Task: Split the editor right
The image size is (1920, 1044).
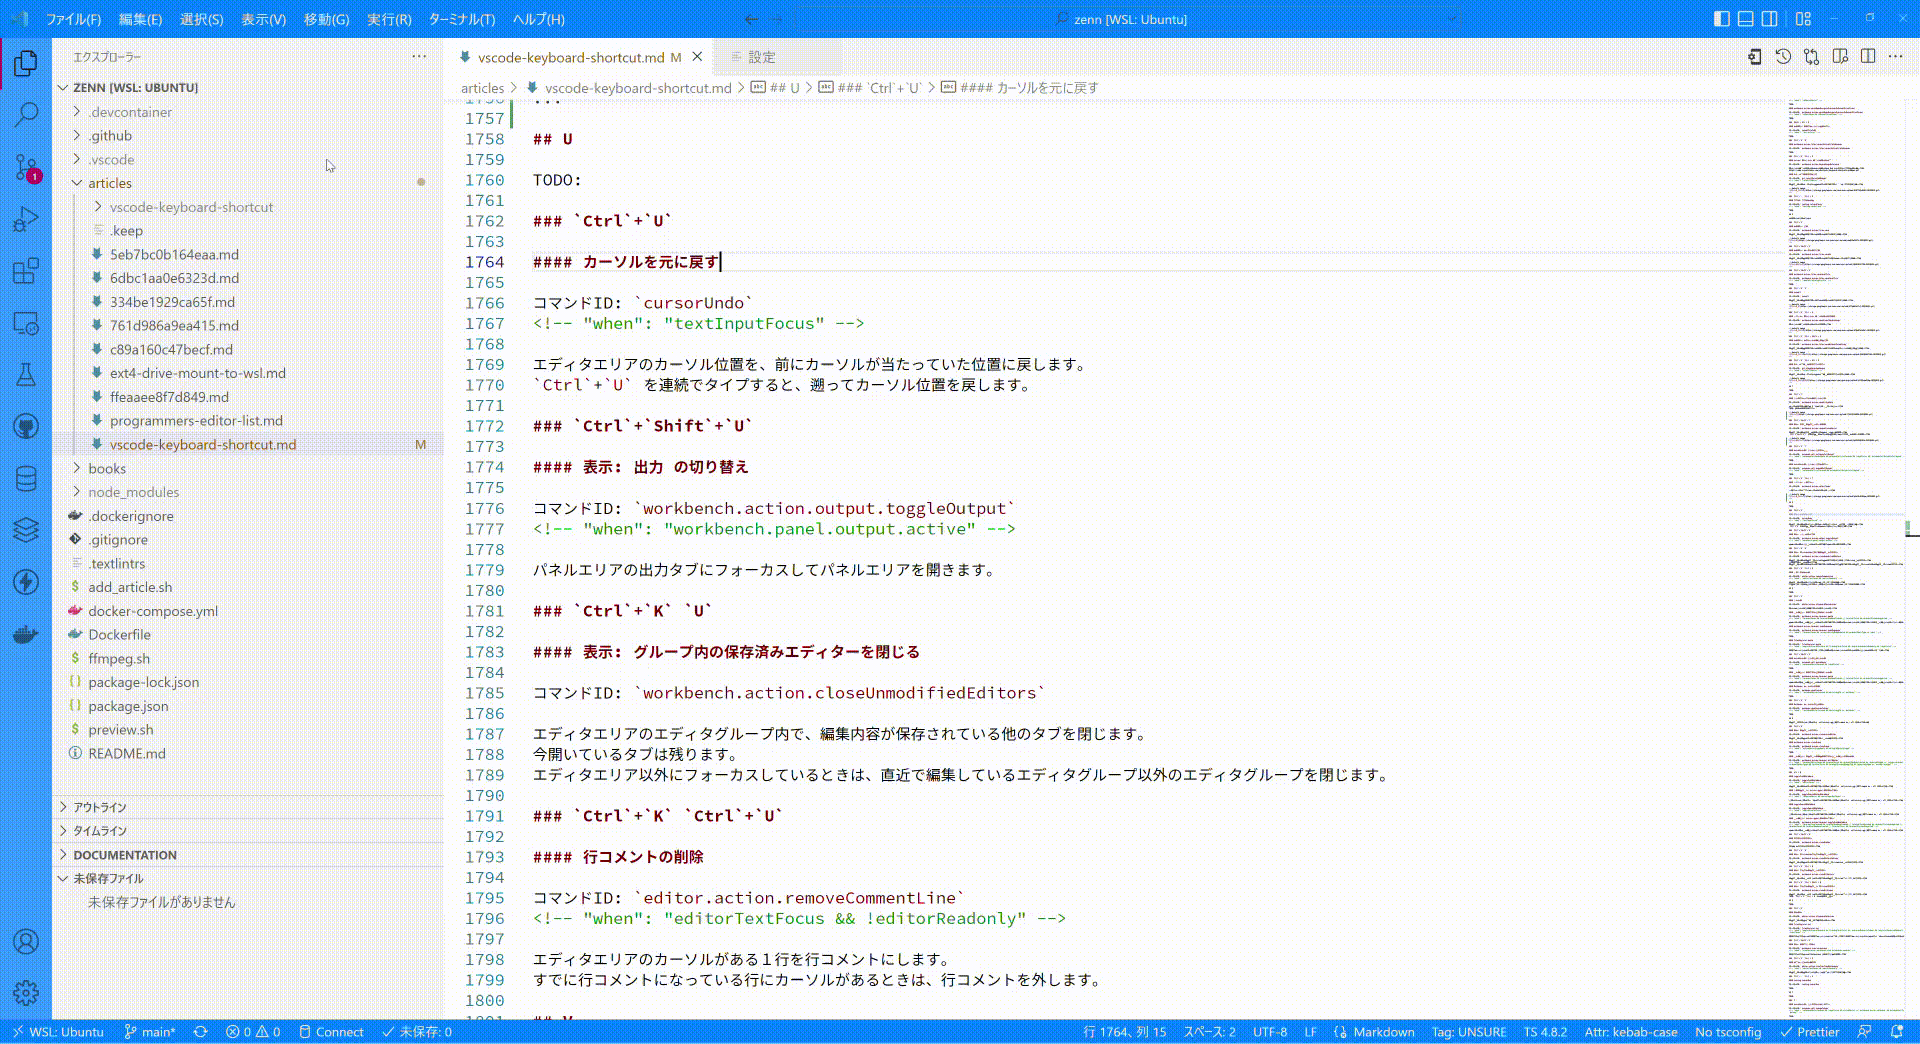Action: [x=1868, y=57]
